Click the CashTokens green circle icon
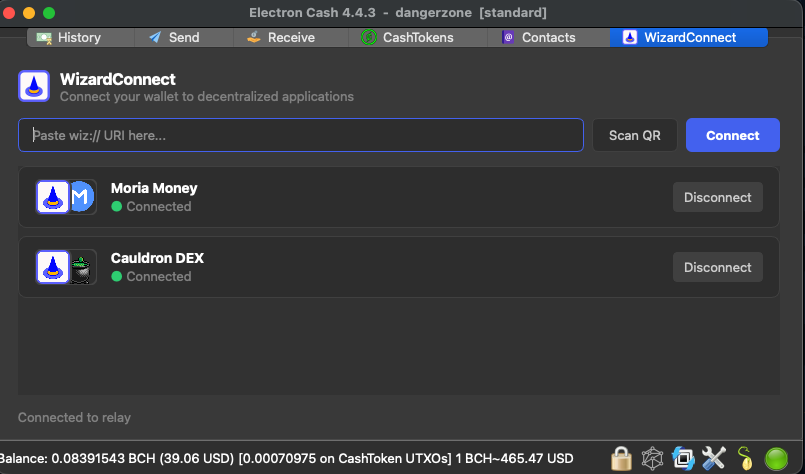The image size is (805, 474). [x=369, y=37]
